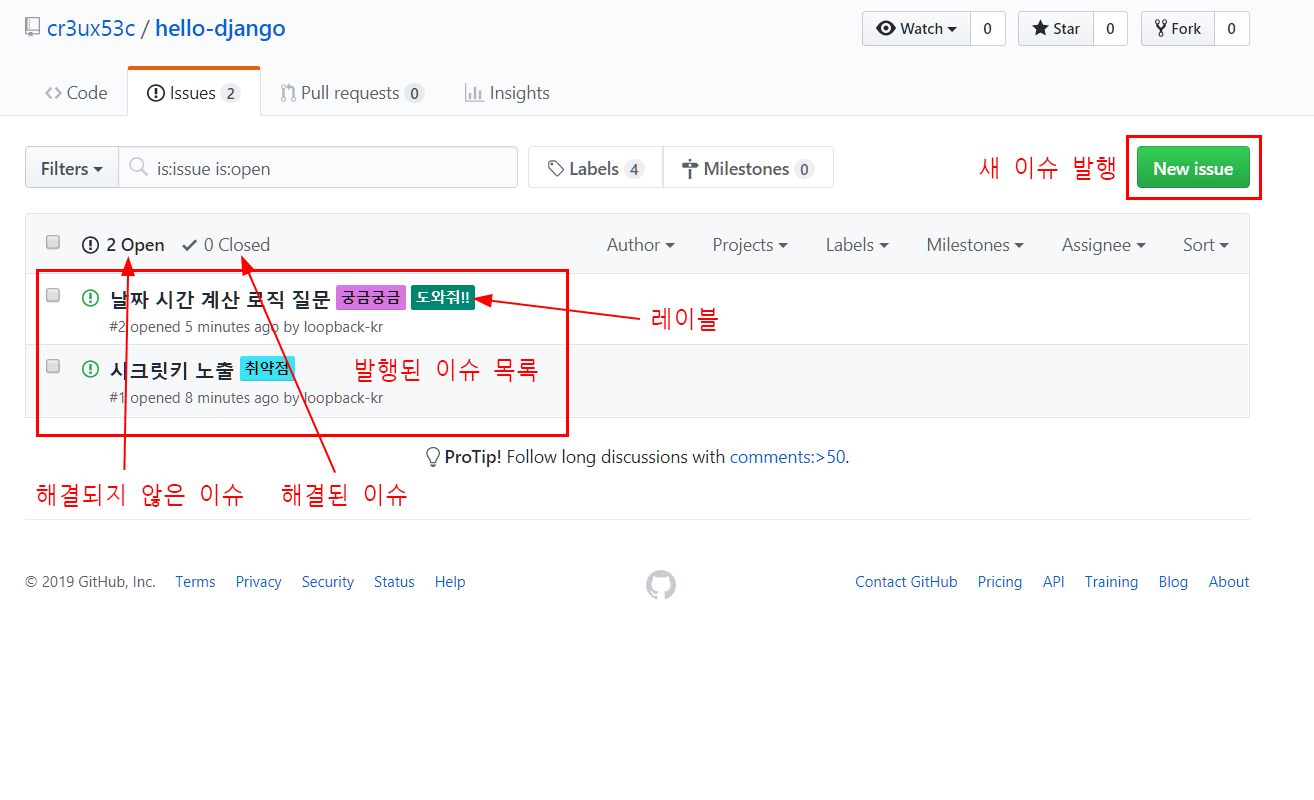Click the green New issue button
Screen dimensions: 1314x800
(x=1193, y=168)
